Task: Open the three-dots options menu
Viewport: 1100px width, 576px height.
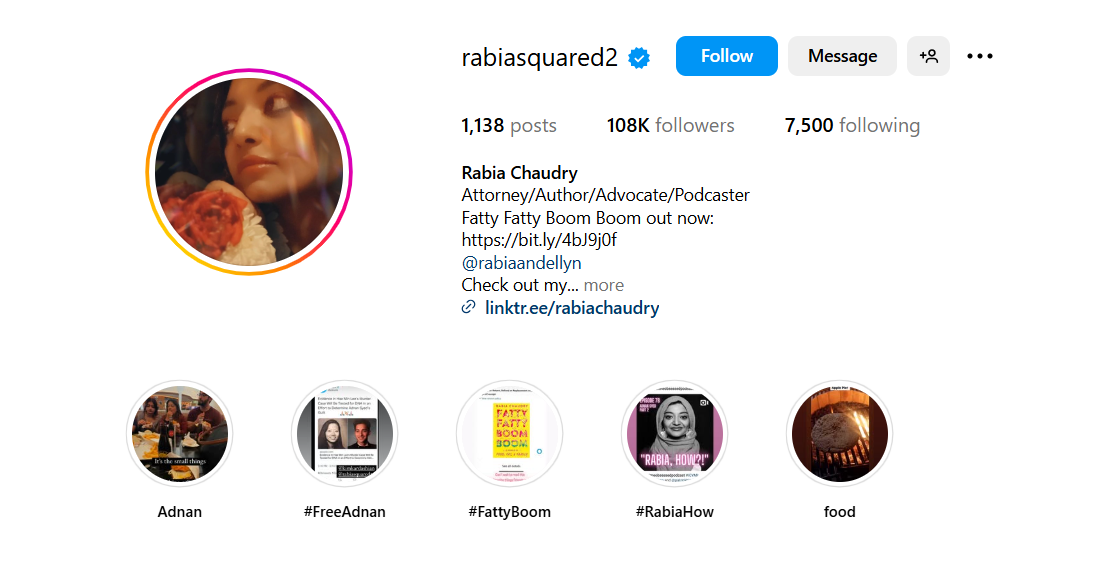Action: 979,56
